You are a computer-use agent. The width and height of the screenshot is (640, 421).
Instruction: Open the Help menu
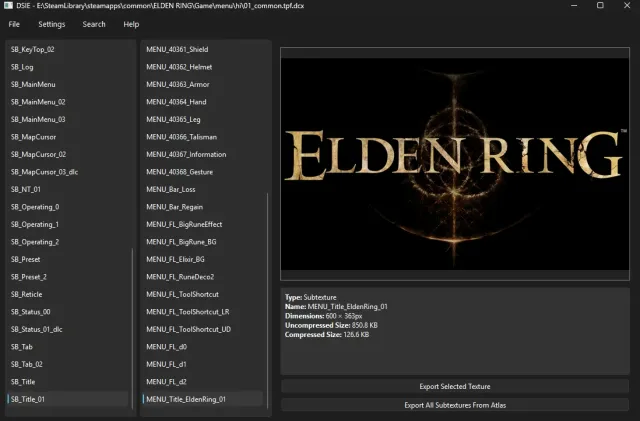pos(131,24)
